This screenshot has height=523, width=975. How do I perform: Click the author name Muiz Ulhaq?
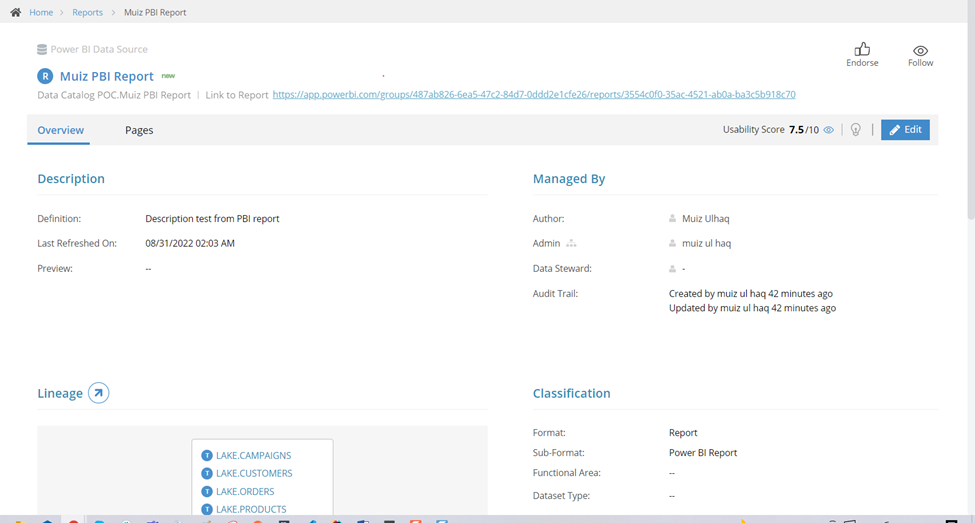[706, 218]
